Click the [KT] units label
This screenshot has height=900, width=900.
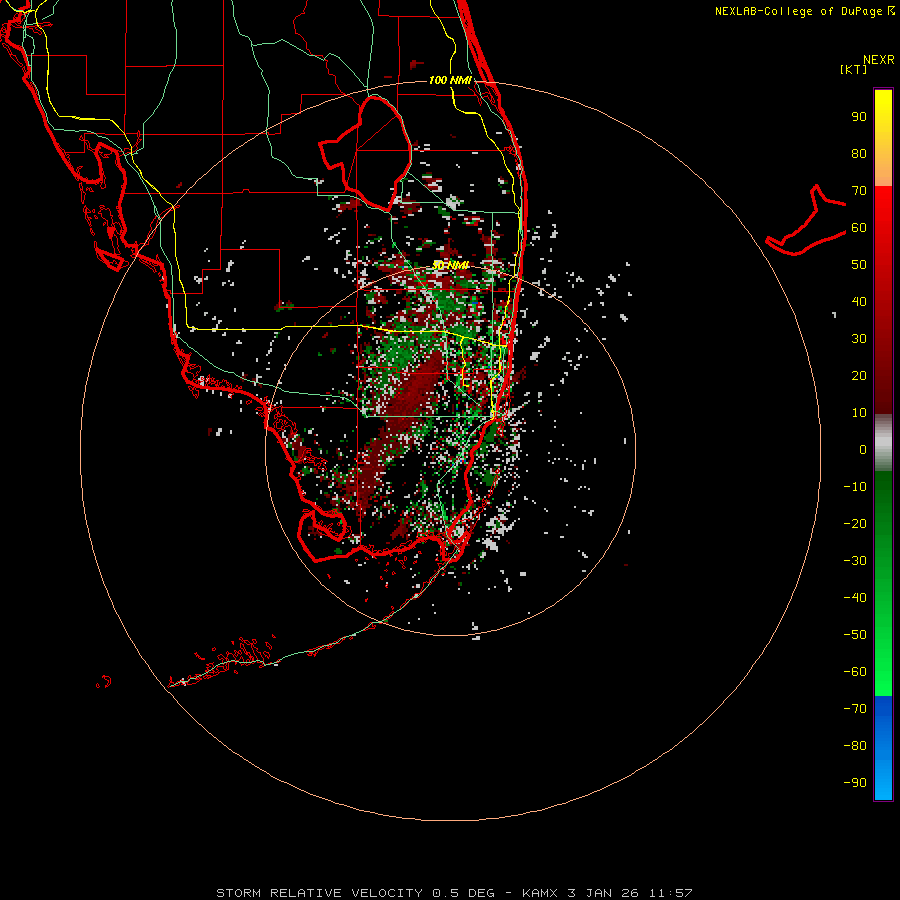(854, 69)
